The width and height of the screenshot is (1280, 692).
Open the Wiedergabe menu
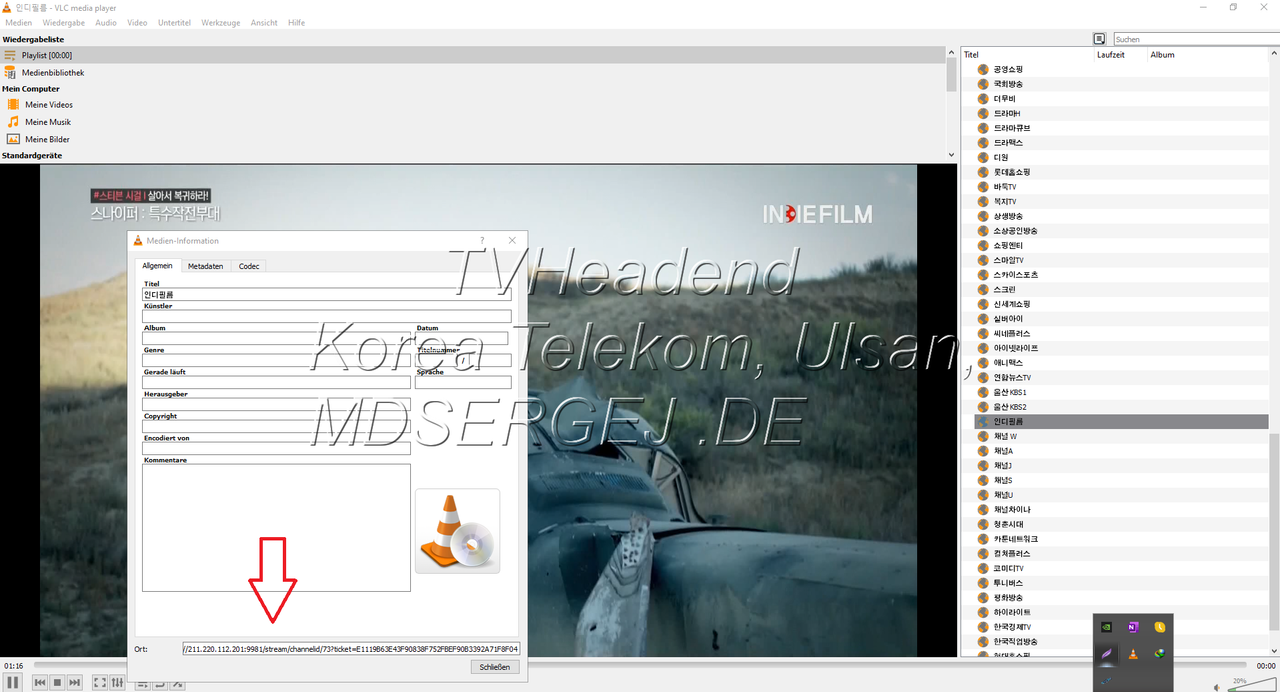(63, 22)
